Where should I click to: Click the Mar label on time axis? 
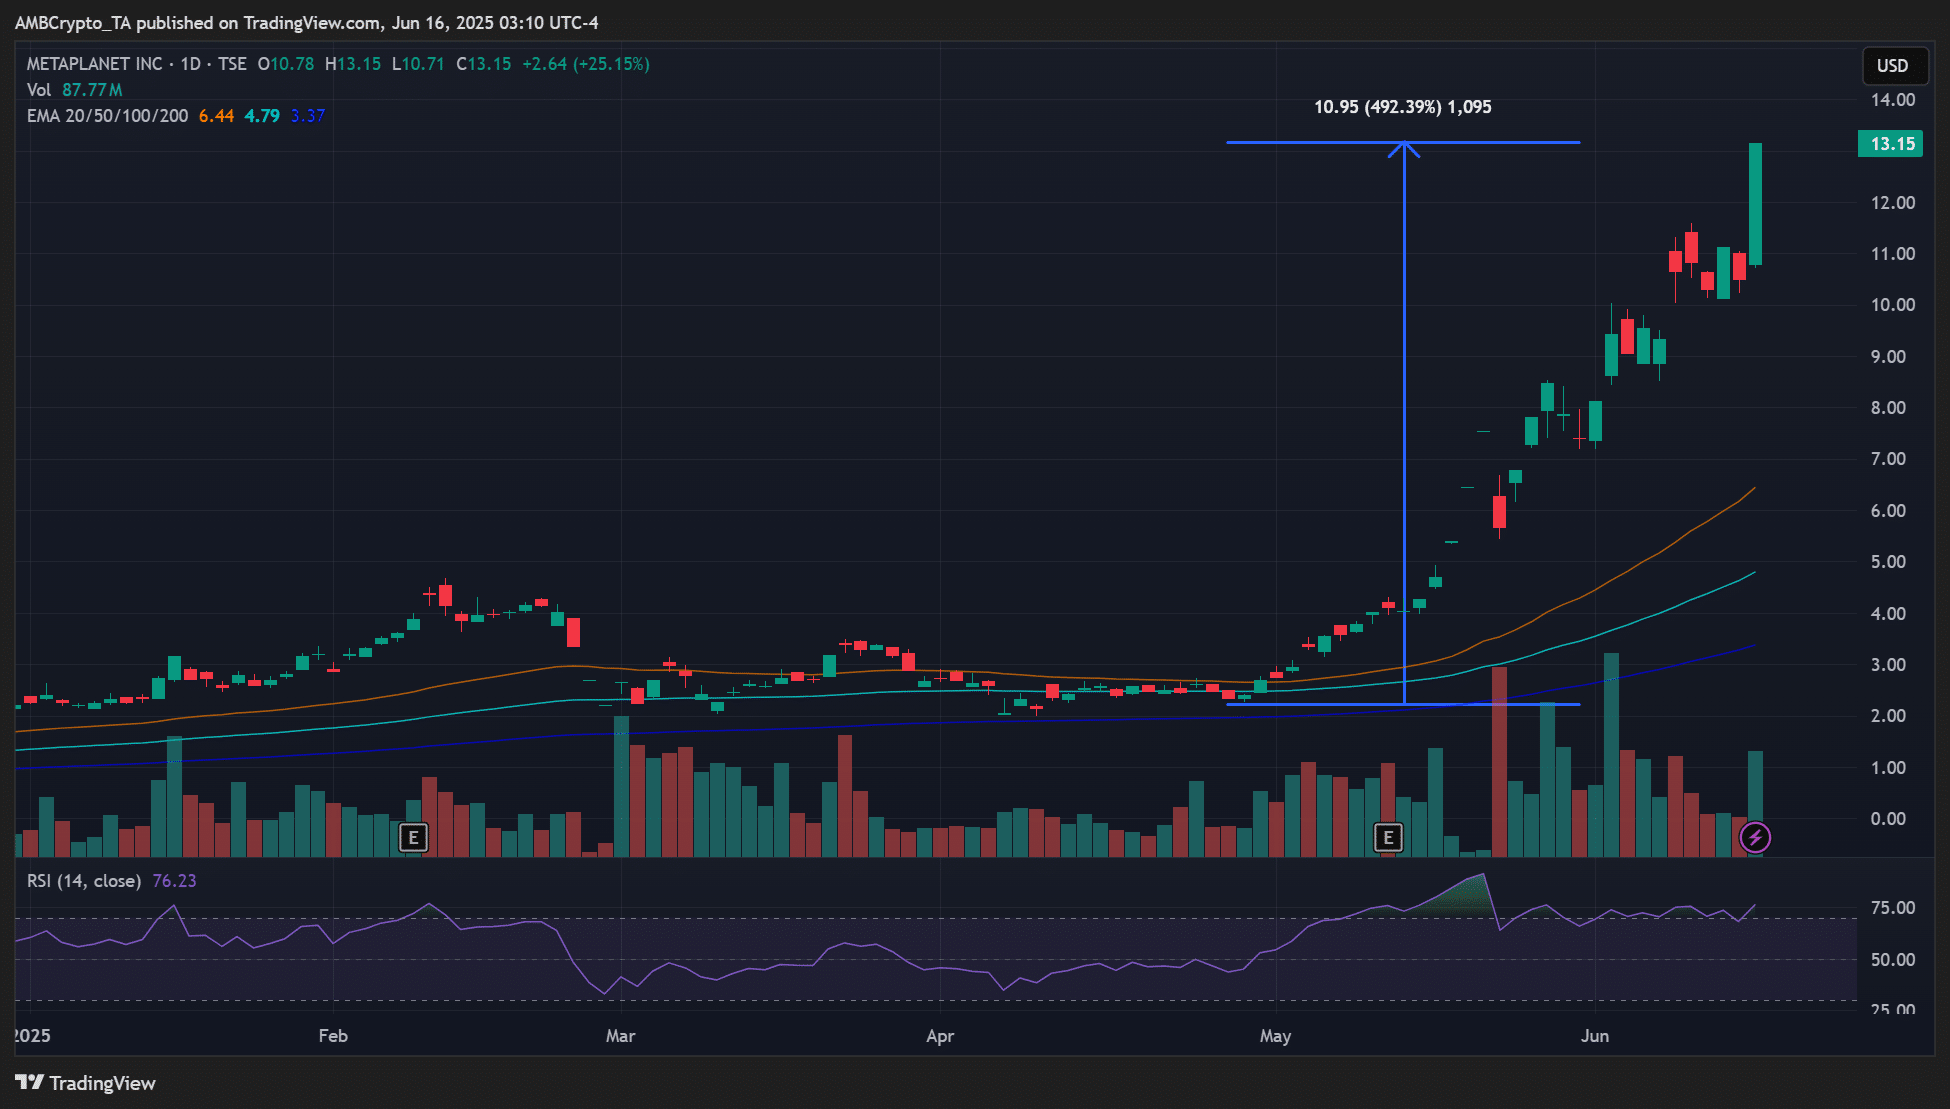[620, 1036]
